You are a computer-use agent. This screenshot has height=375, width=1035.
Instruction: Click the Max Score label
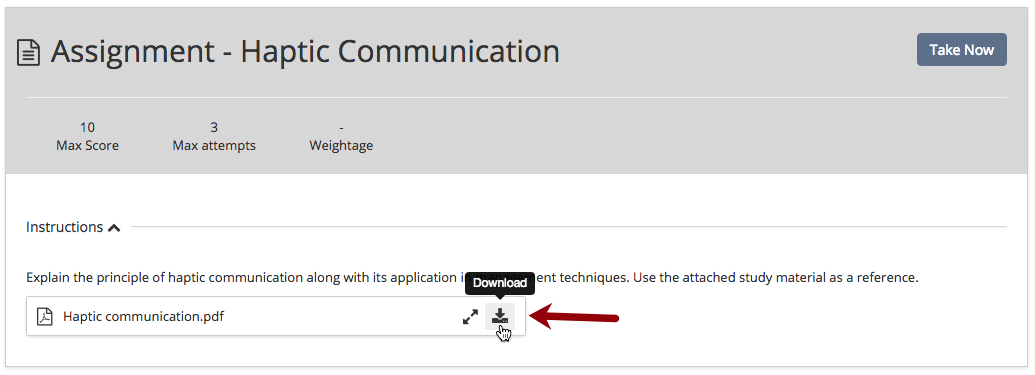(88, 145)
